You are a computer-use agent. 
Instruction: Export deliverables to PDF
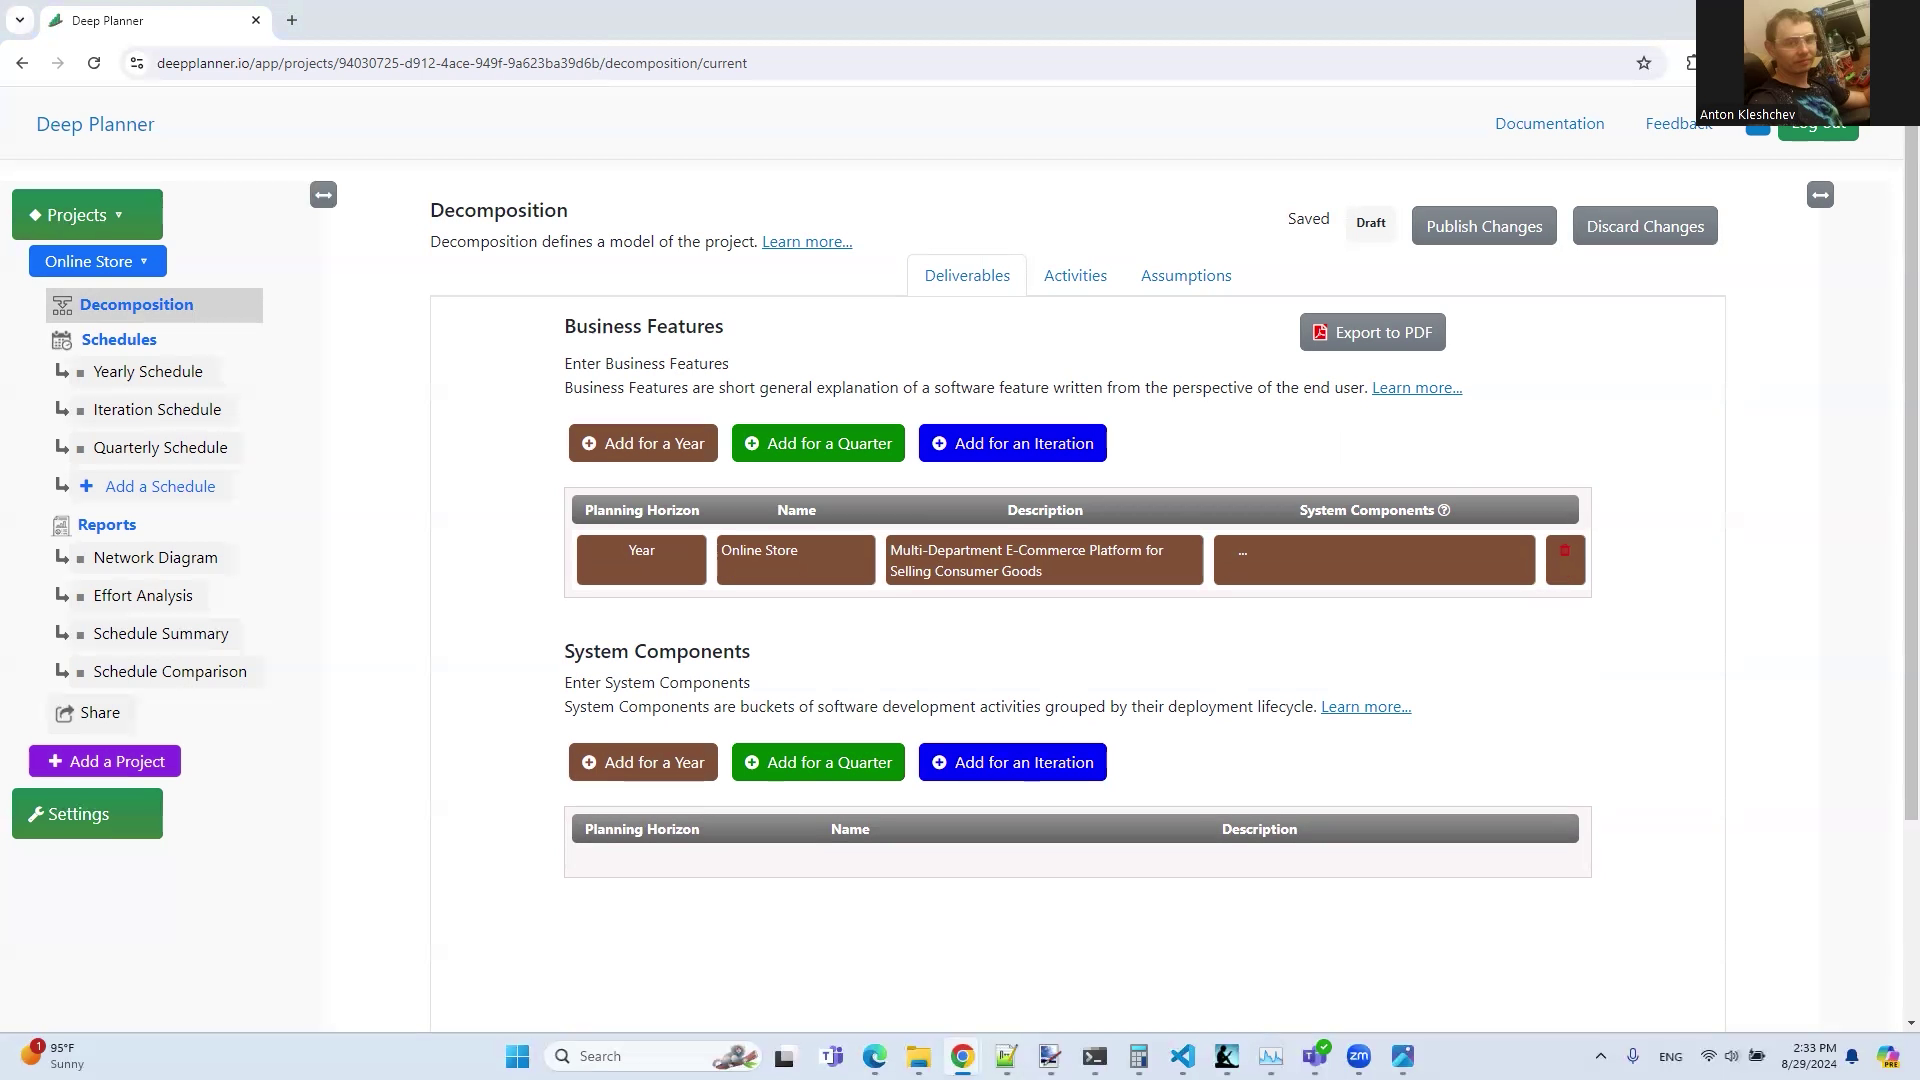1372,333
